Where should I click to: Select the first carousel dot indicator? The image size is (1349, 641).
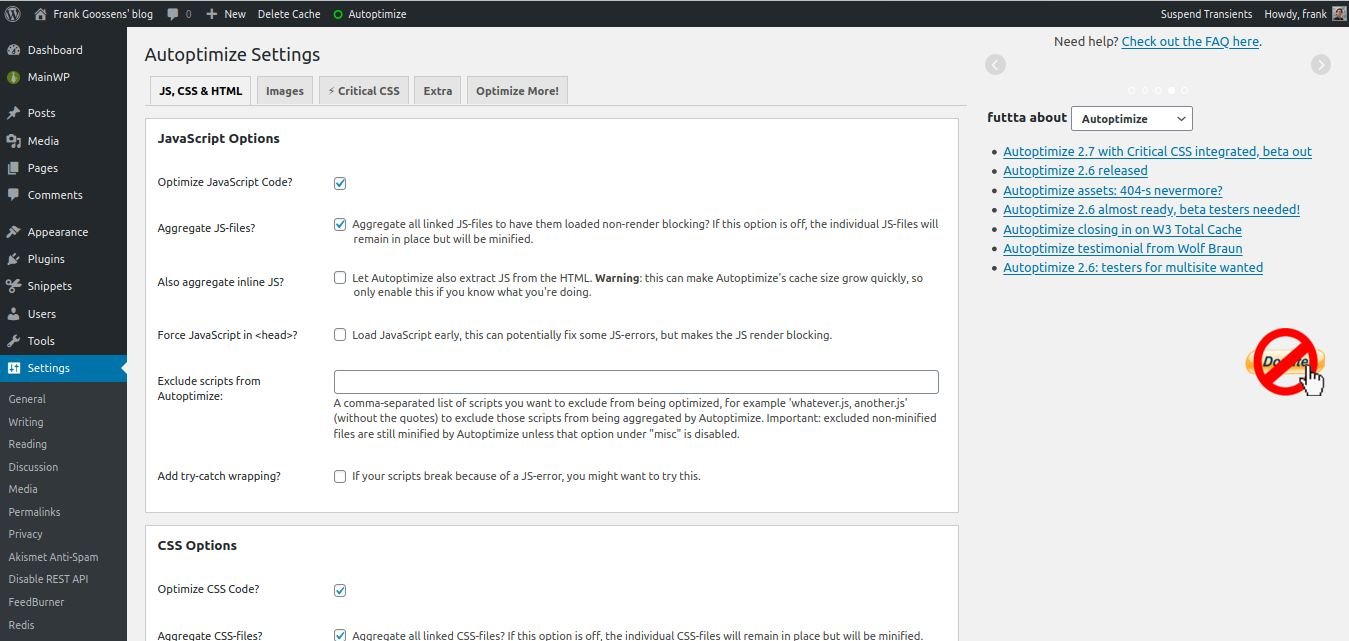[1131, 90]
